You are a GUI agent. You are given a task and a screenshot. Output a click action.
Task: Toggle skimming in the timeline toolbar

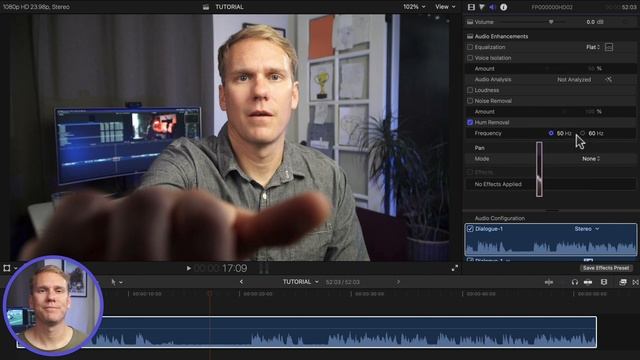[549, 282]
